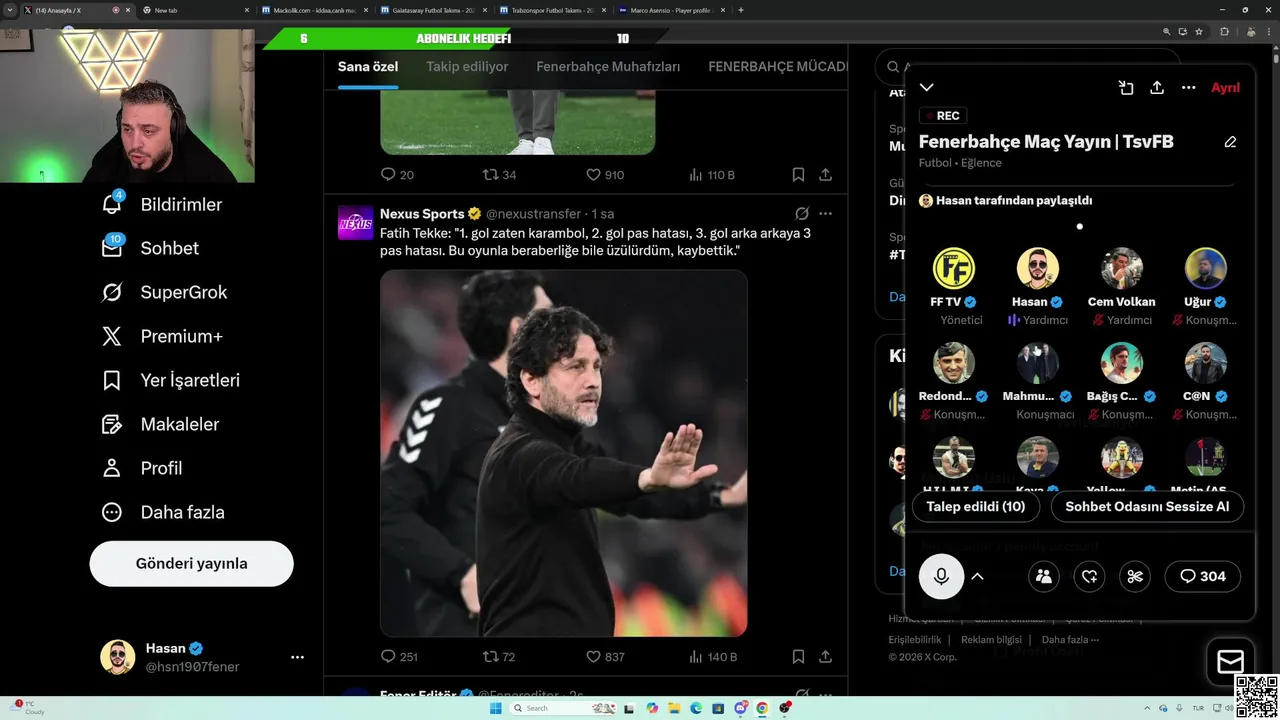Repost the top post with 34 reposts

coord(499,175)
